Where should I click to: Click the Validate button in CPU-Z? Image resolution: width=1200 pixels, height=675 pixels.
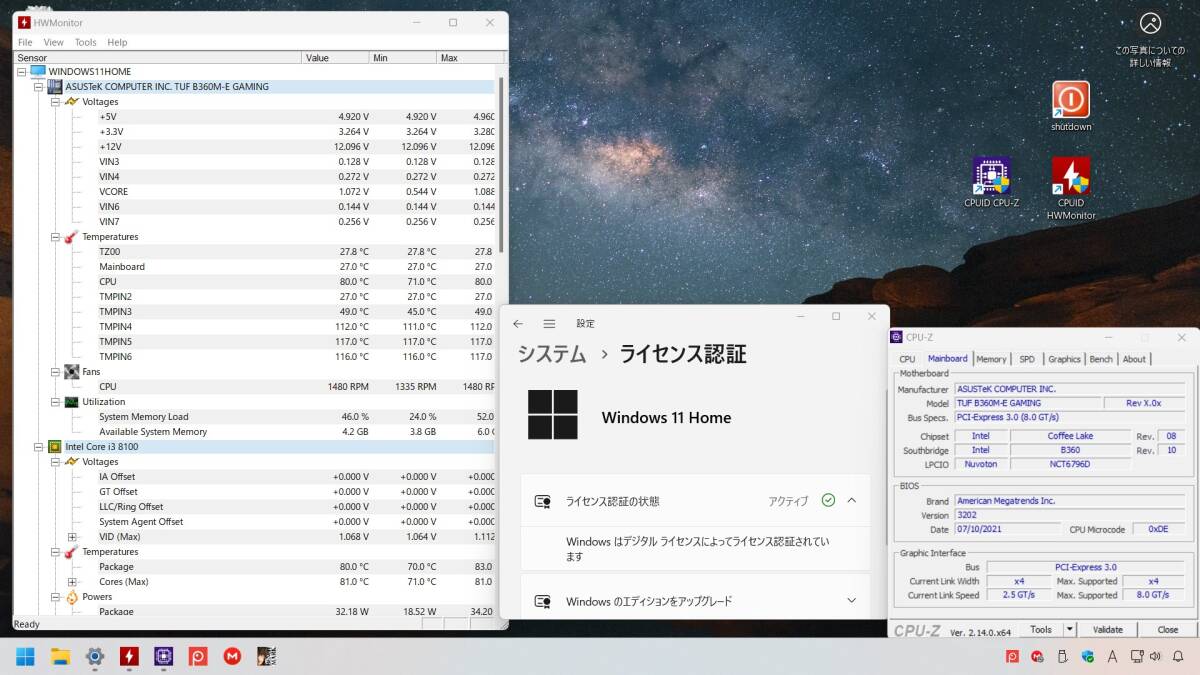[x=1108, y=630]
